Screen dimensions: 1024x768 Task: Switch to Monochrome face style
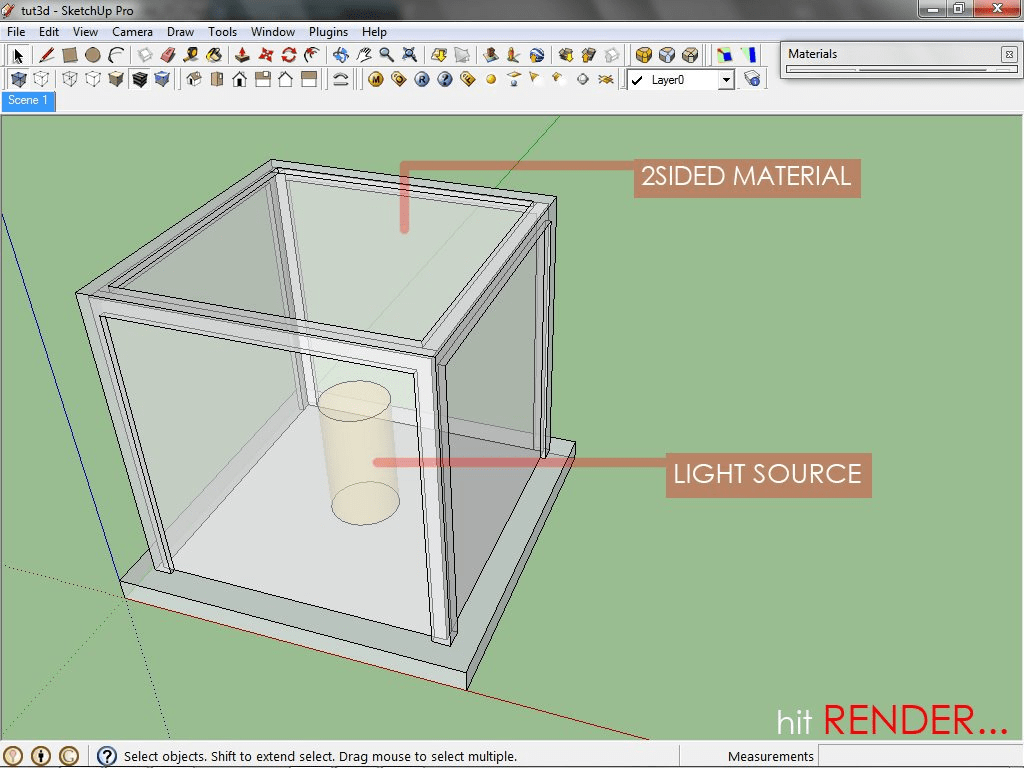[162, 80]
